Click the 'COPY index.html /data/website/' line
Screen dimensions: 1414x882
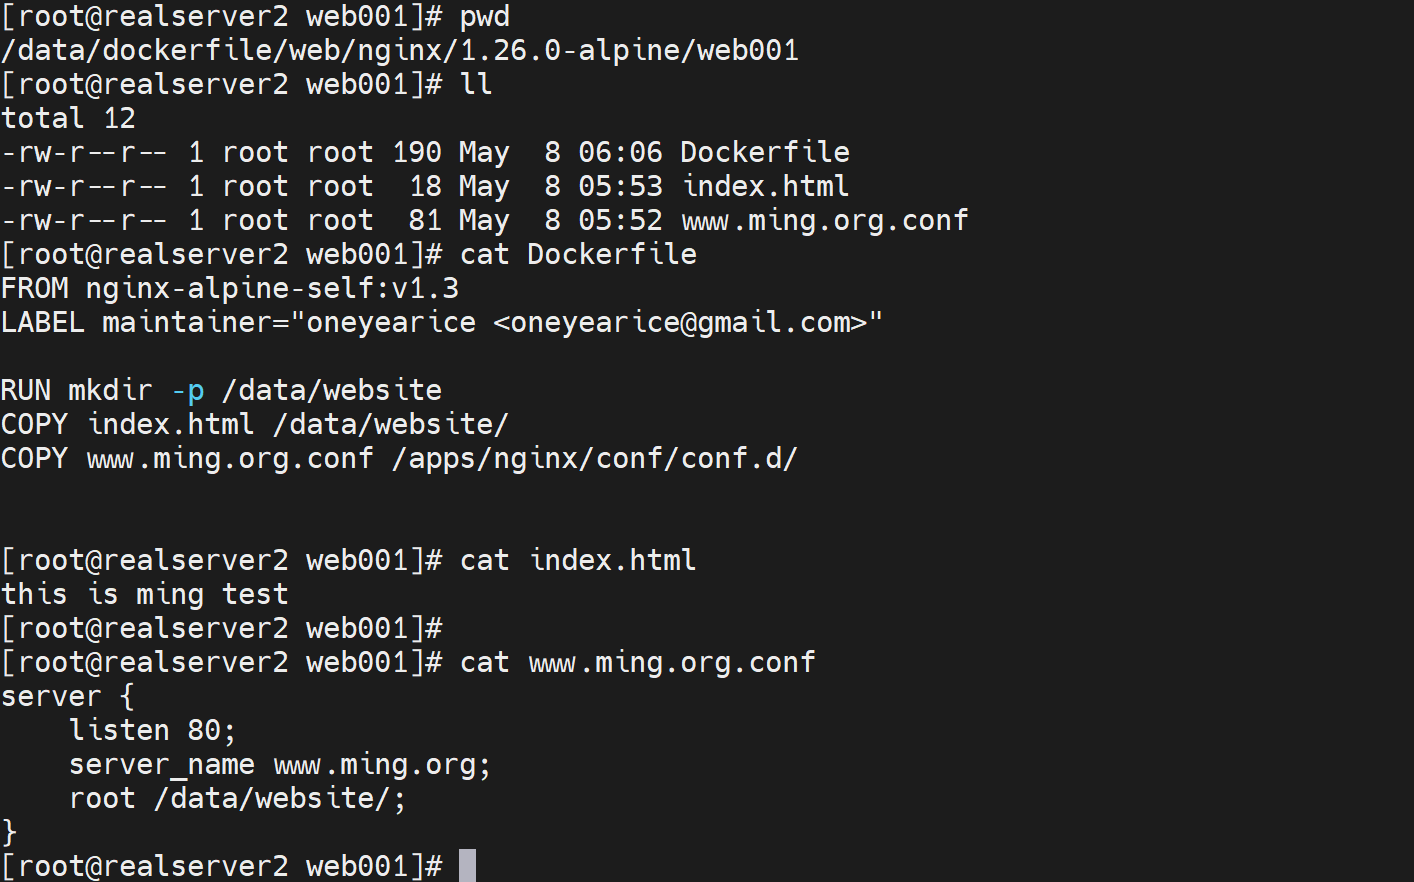click(x=254, y=425)
